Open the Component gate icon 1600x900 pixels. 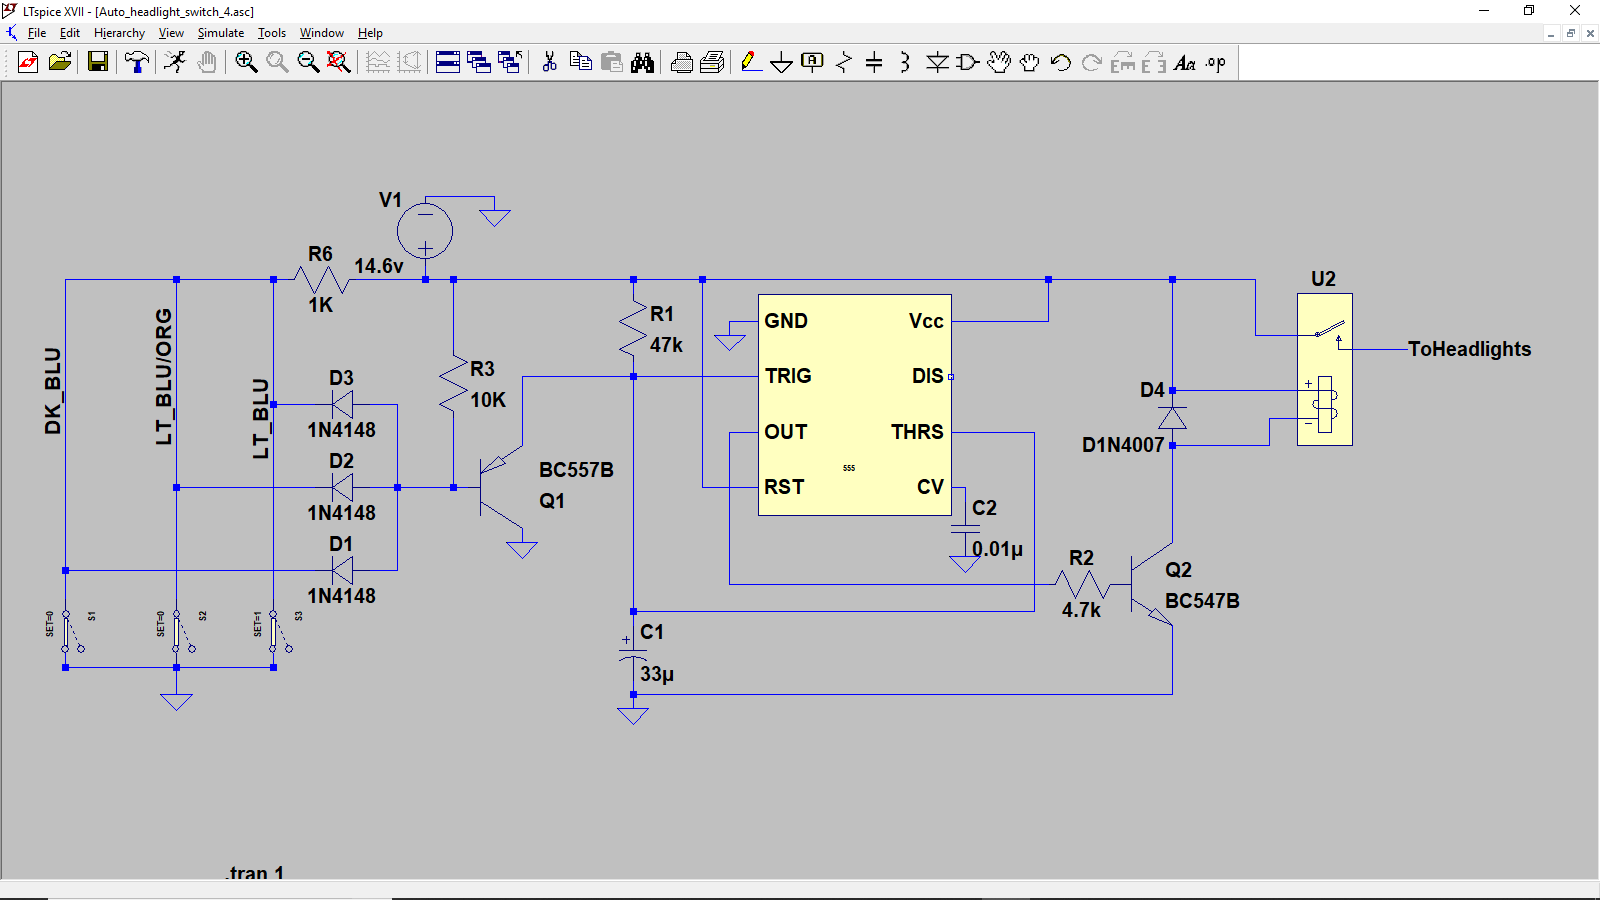click(x=968, y=63)
